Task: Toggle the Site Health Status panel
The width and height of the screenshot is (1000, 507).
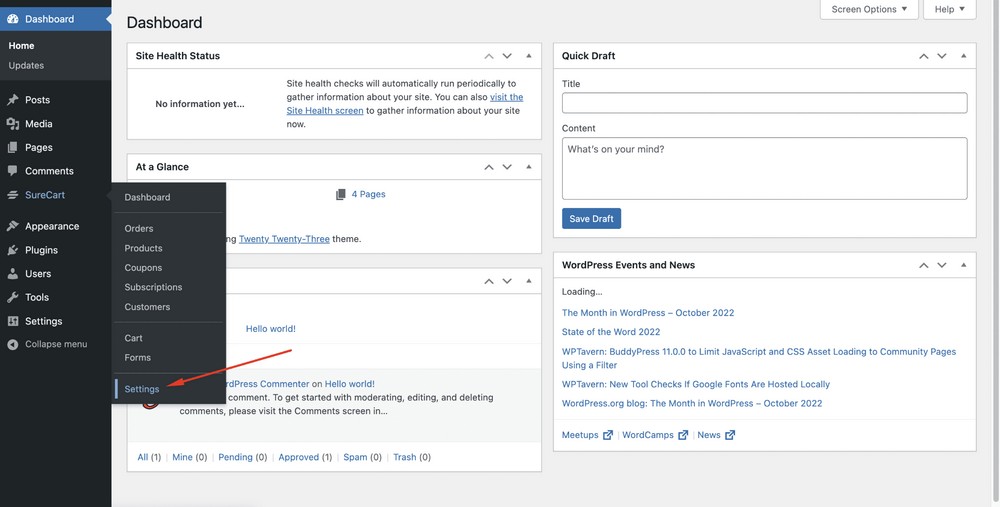Action: tap(528, 56)
